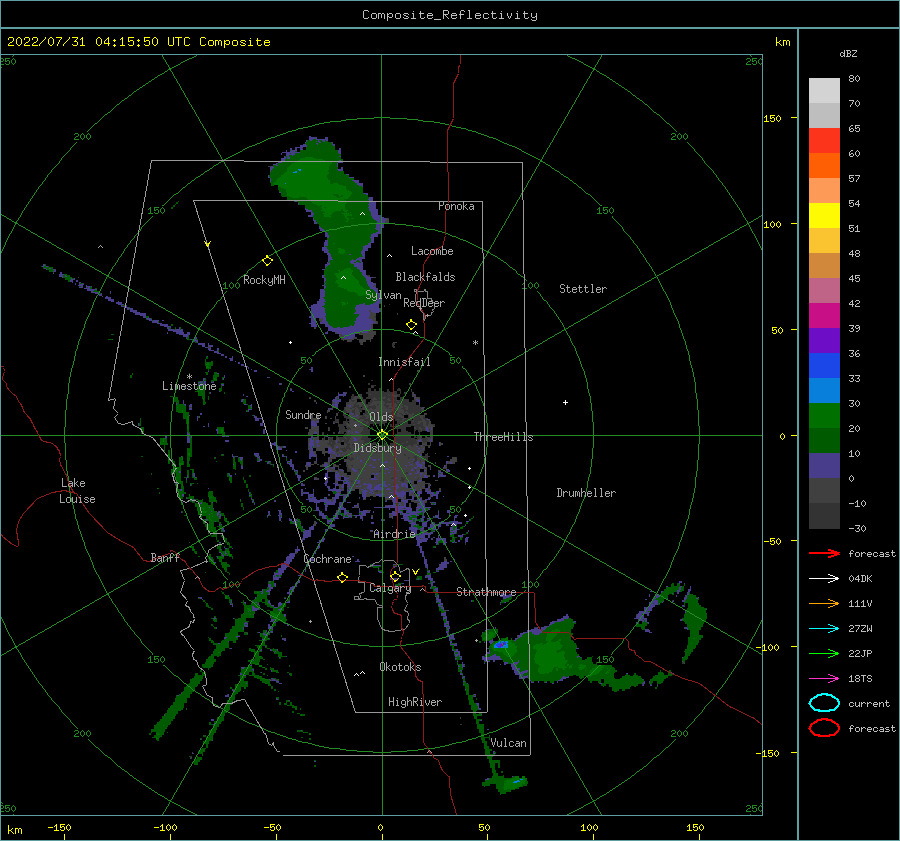
Task: Click the green echo patch south of Vulcan
Action: click(x=505, y=783)
